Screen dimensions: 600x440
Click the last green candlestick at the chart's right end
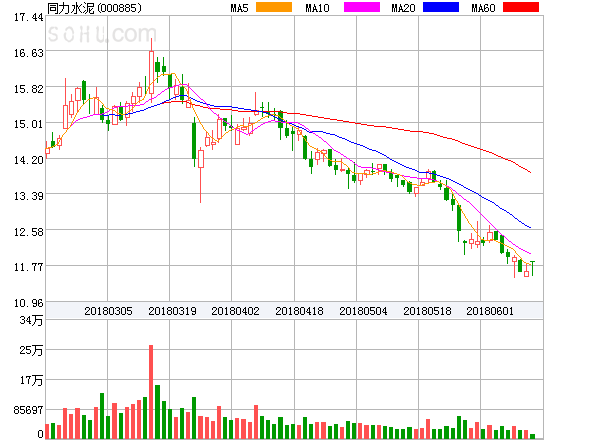[532, 268]
